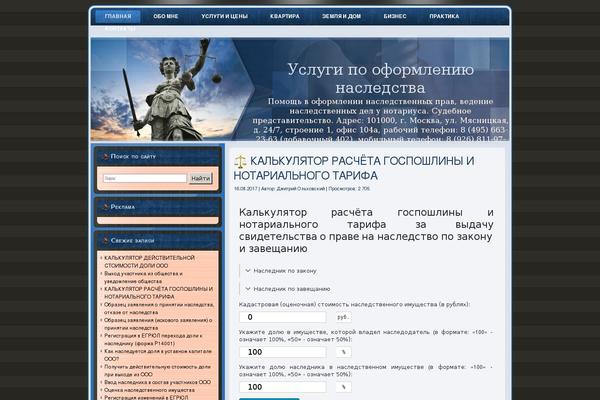
Task: Open recent post КАЛЬКУЛЯТОР ДЕЙСТВИТЕЛЬНОЙ СТОИМОСТИ ДОЛИ ООО
Action: [150, 261]
